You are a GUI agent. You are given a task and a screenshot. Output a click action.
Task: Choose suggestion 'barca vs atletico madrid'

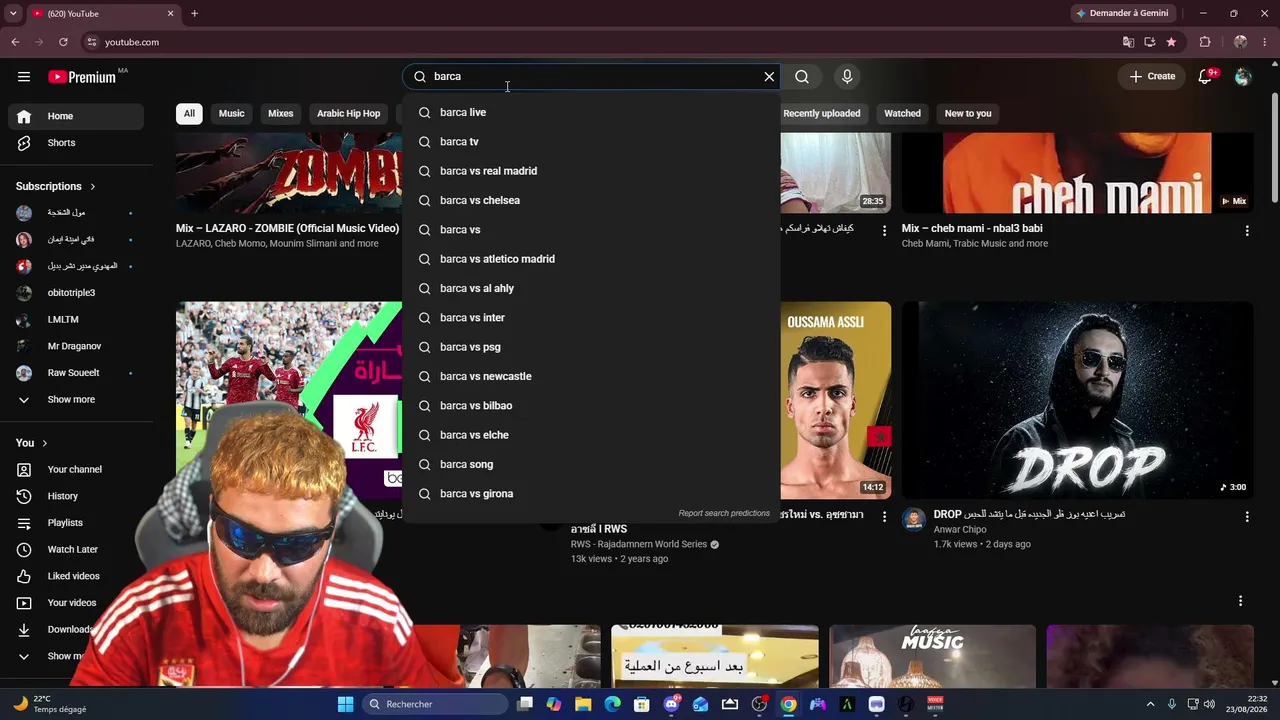(x=591, y=259)
